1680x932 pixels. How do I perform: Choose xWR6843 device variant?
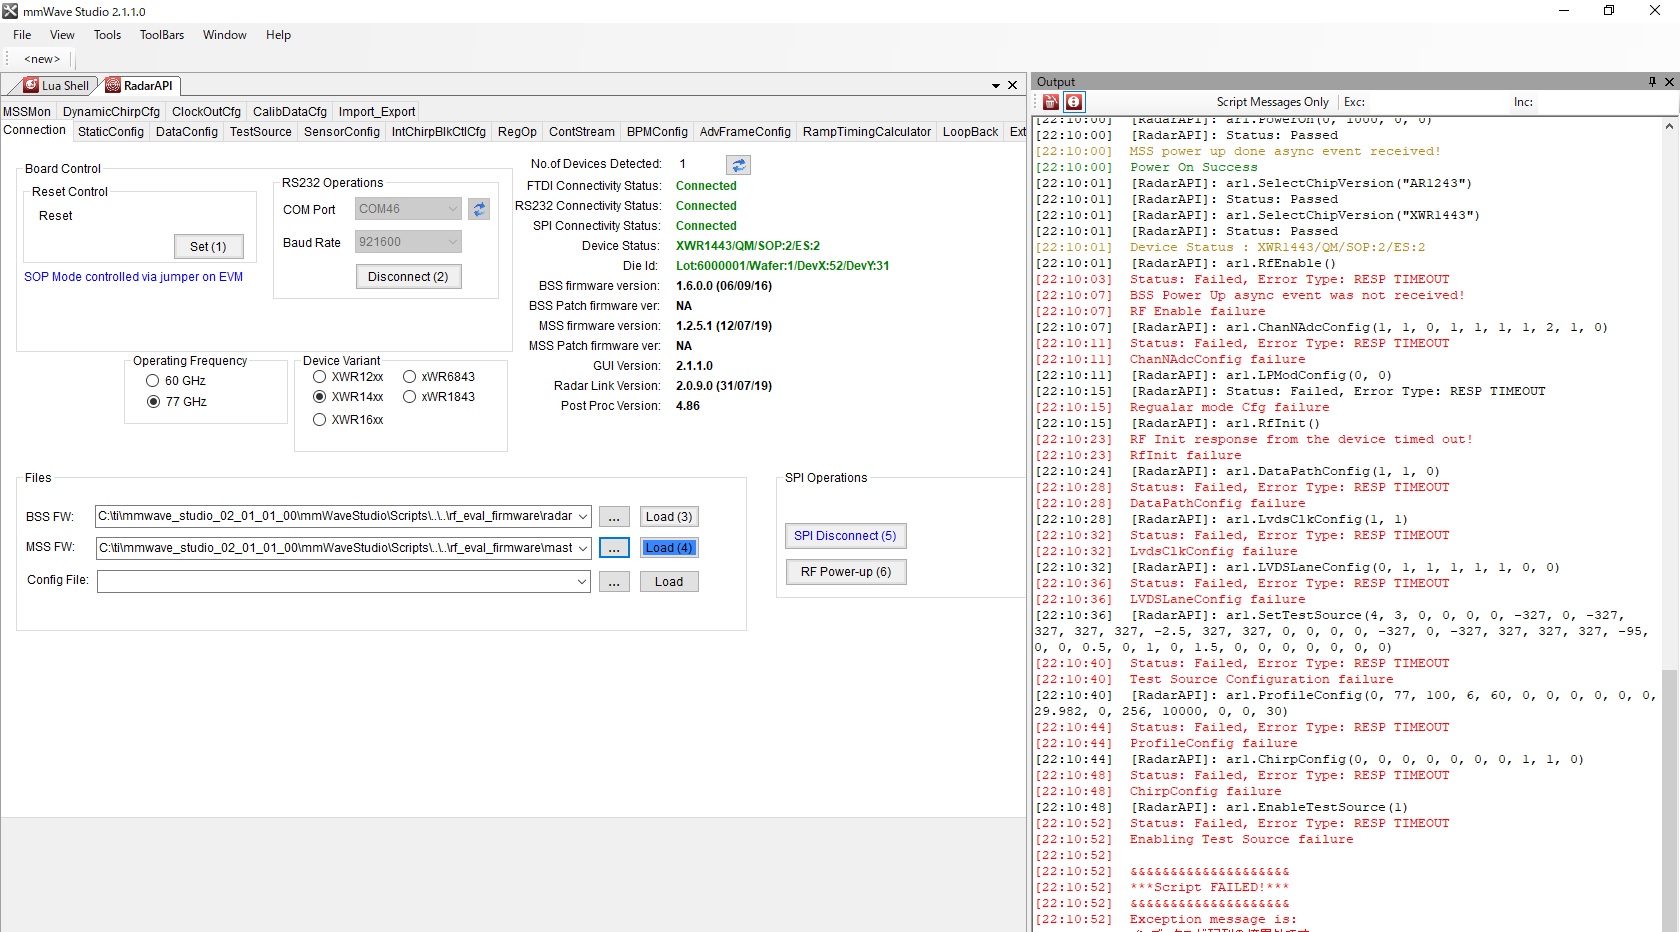(x=410, y=377)
